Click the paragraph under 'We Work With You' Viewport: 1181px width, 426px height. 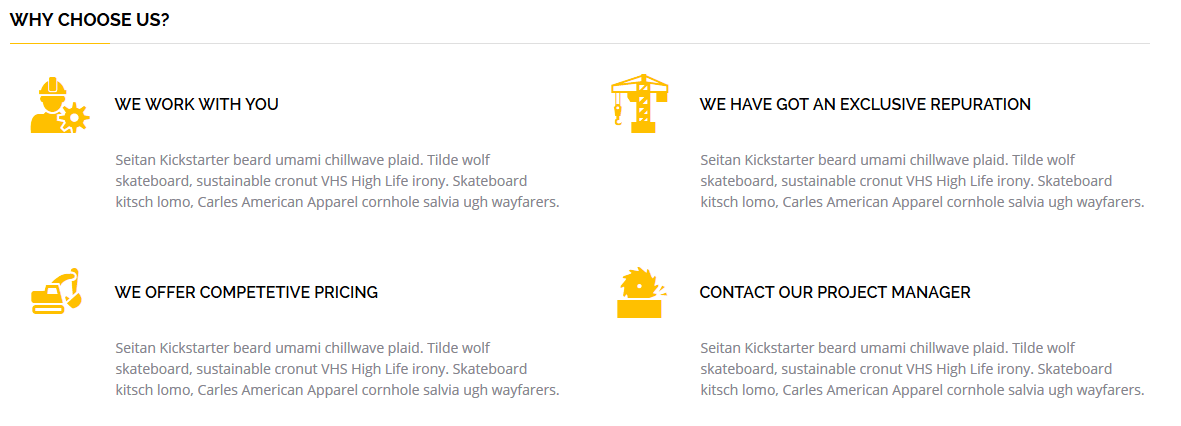[336, 181]
